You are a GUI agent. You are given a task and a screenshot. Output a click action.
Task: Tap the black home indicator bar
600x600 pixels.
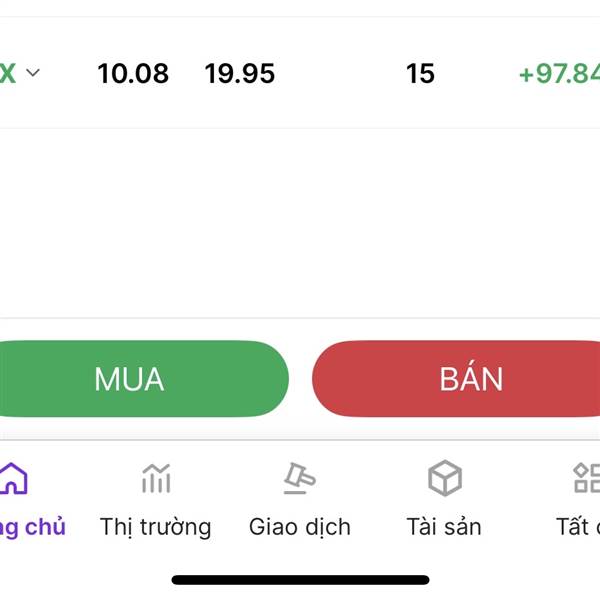coord(300,580)
